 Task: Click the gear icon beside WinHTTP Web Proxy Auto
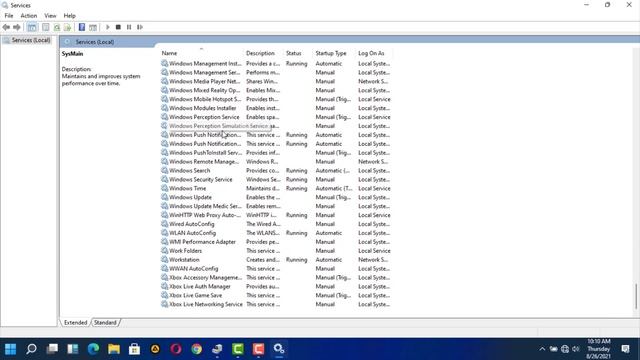tap(164, 215)
